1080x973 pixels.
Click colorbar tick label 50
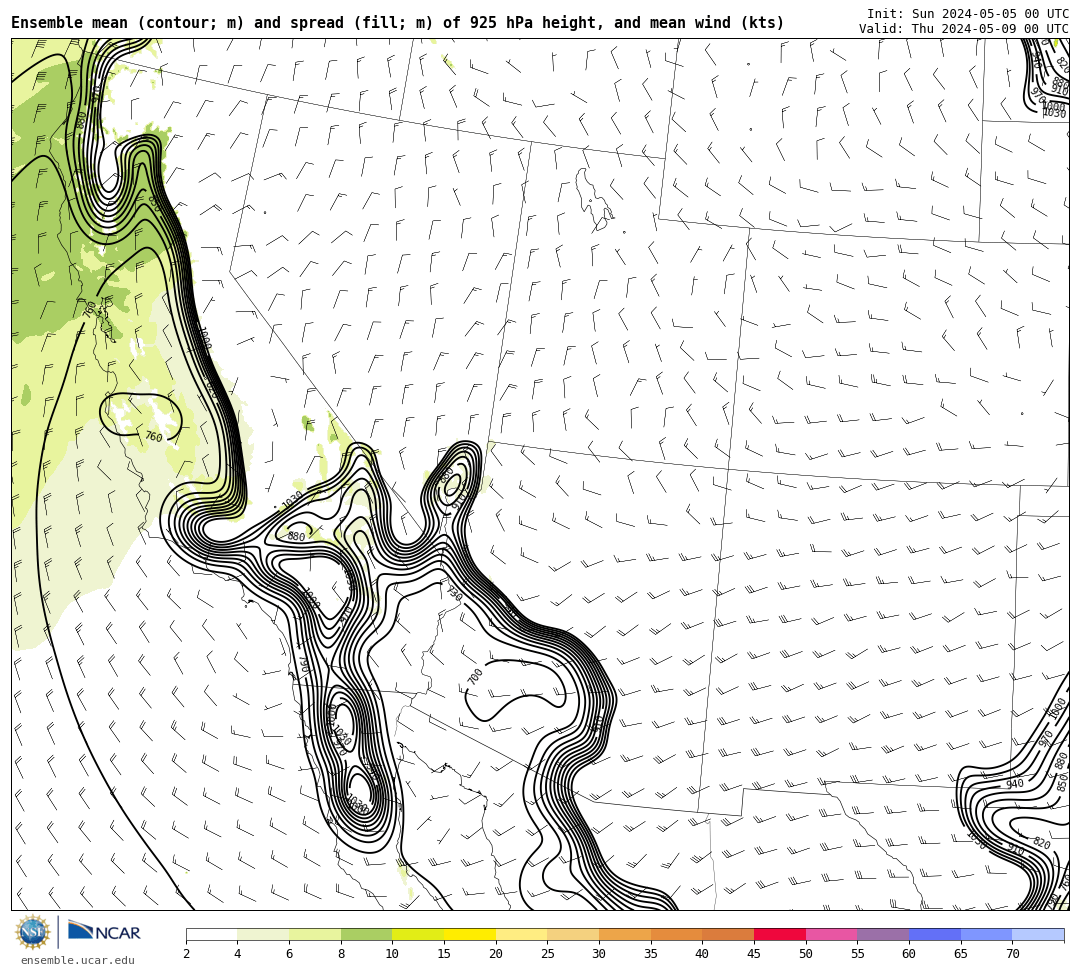coord(805,954)
